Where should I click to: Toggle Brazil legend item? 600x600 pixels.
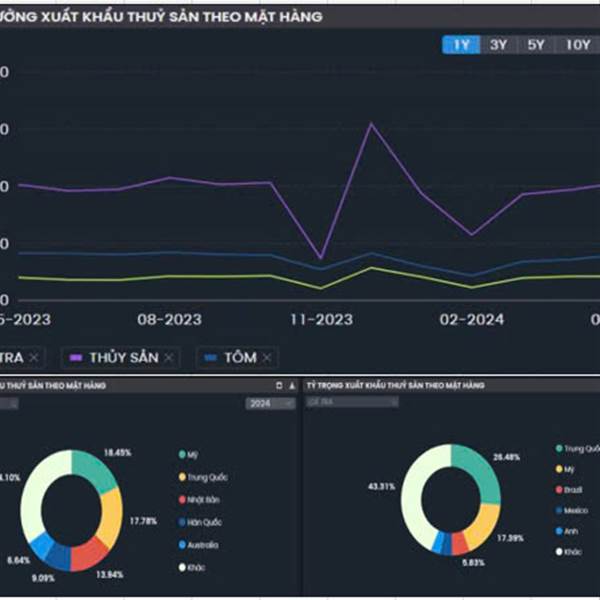[569, 490]
